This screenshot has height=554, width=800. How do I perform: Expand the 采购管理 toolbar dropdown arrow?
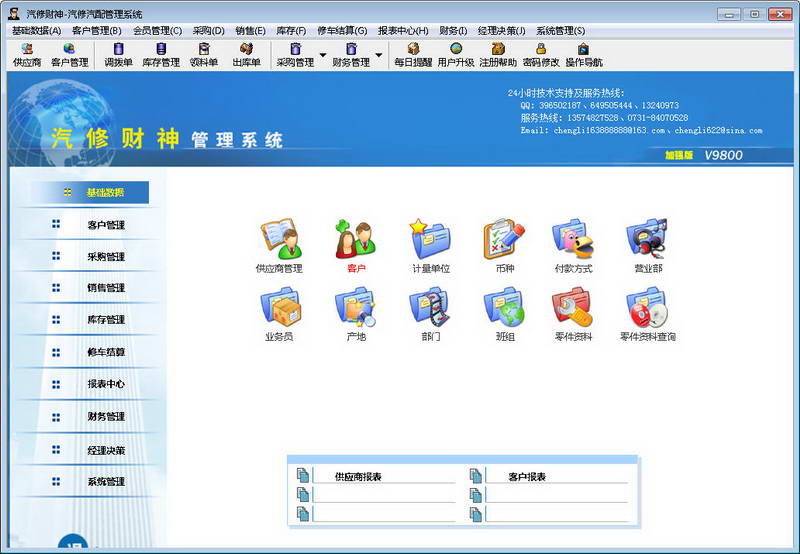pos(322,55)
